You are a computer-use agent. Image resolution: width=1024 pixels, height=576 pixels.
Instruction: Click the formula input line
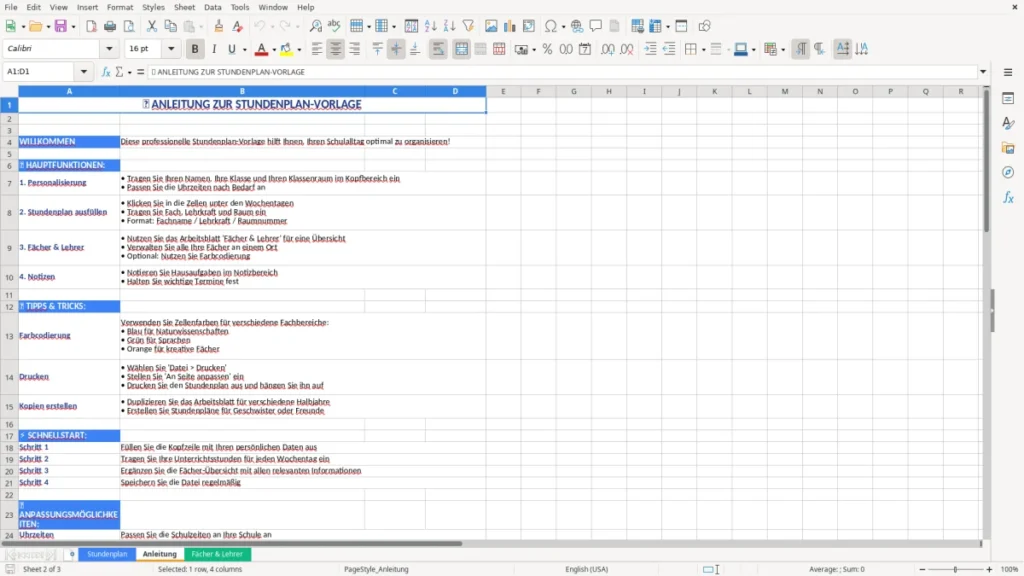click(562, 72)
